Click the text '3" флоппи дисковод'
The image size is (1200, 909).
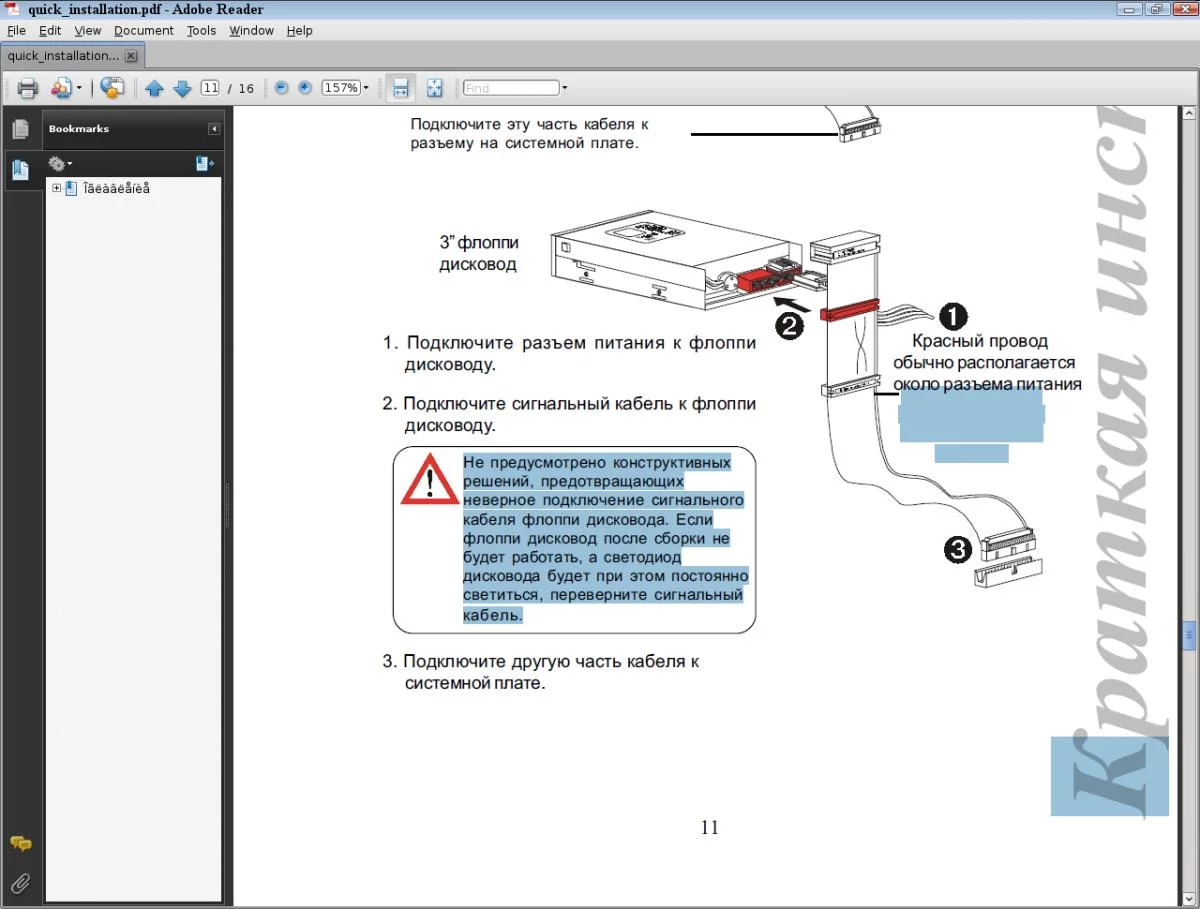[479, 254]
